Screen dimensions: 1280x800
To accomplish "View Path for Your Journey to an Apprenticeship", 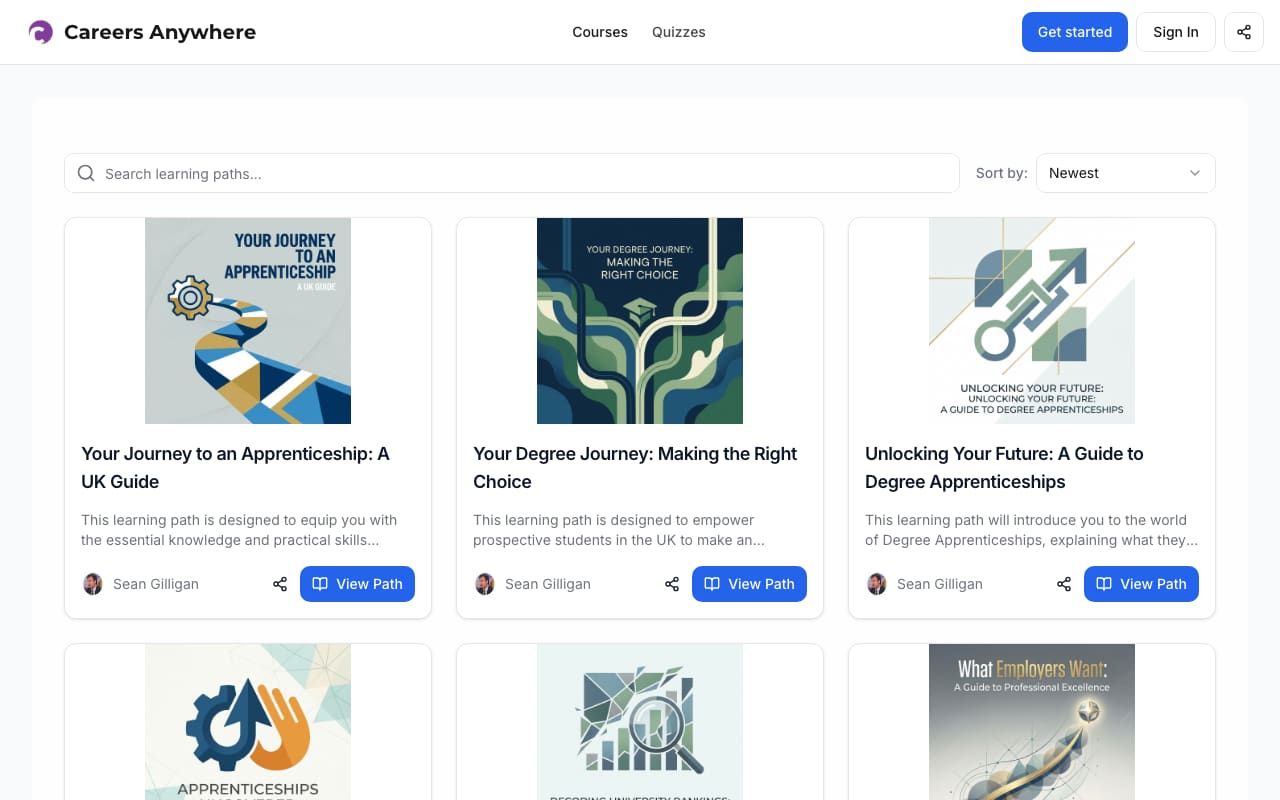I will [357, 584].
